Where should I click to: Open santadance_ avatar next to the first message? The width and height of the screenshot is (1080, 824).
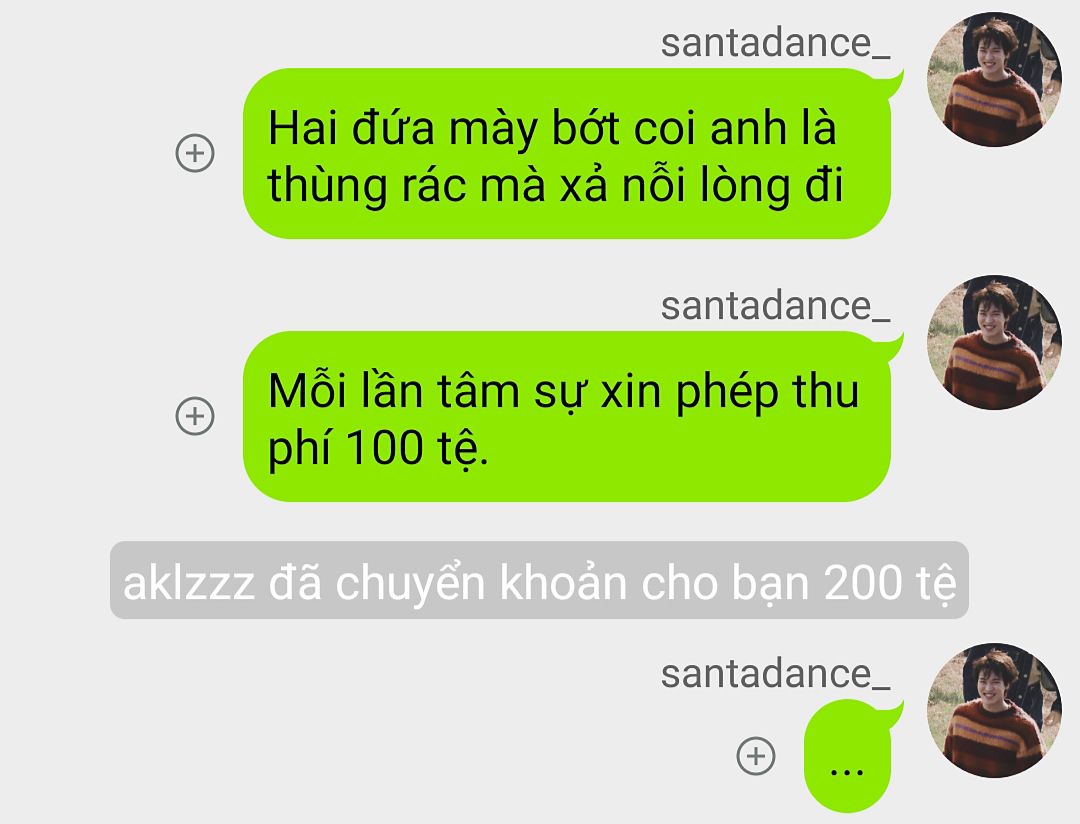(994, 79)
